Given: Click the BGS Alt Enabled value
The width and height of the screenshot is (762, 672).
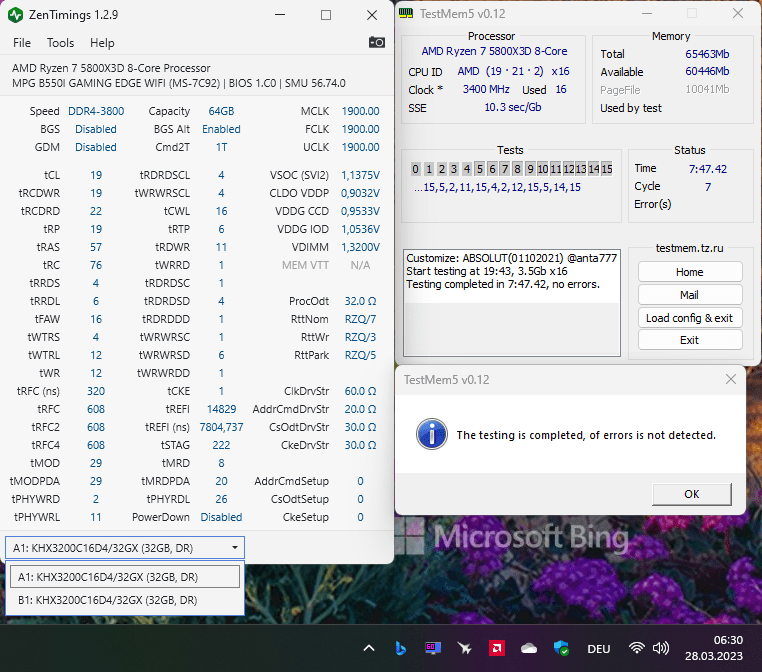Looking at the screenshot, I should coord(221,129).
